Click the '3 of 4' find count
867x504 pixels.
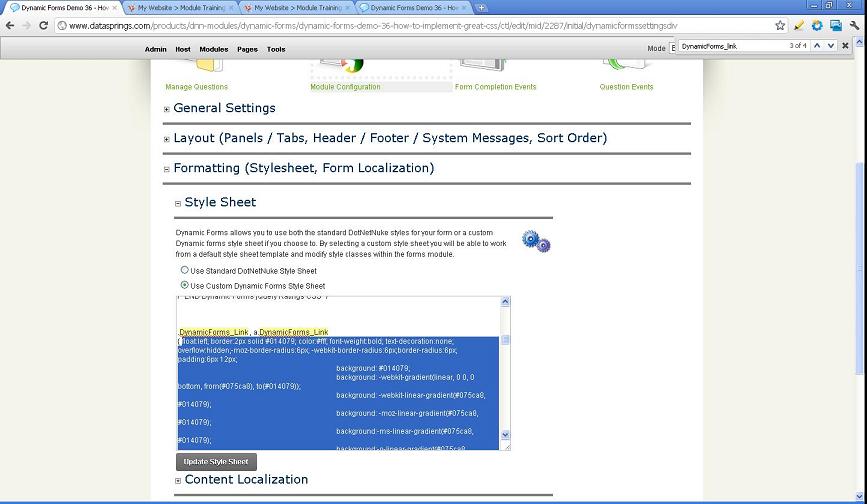798,46
